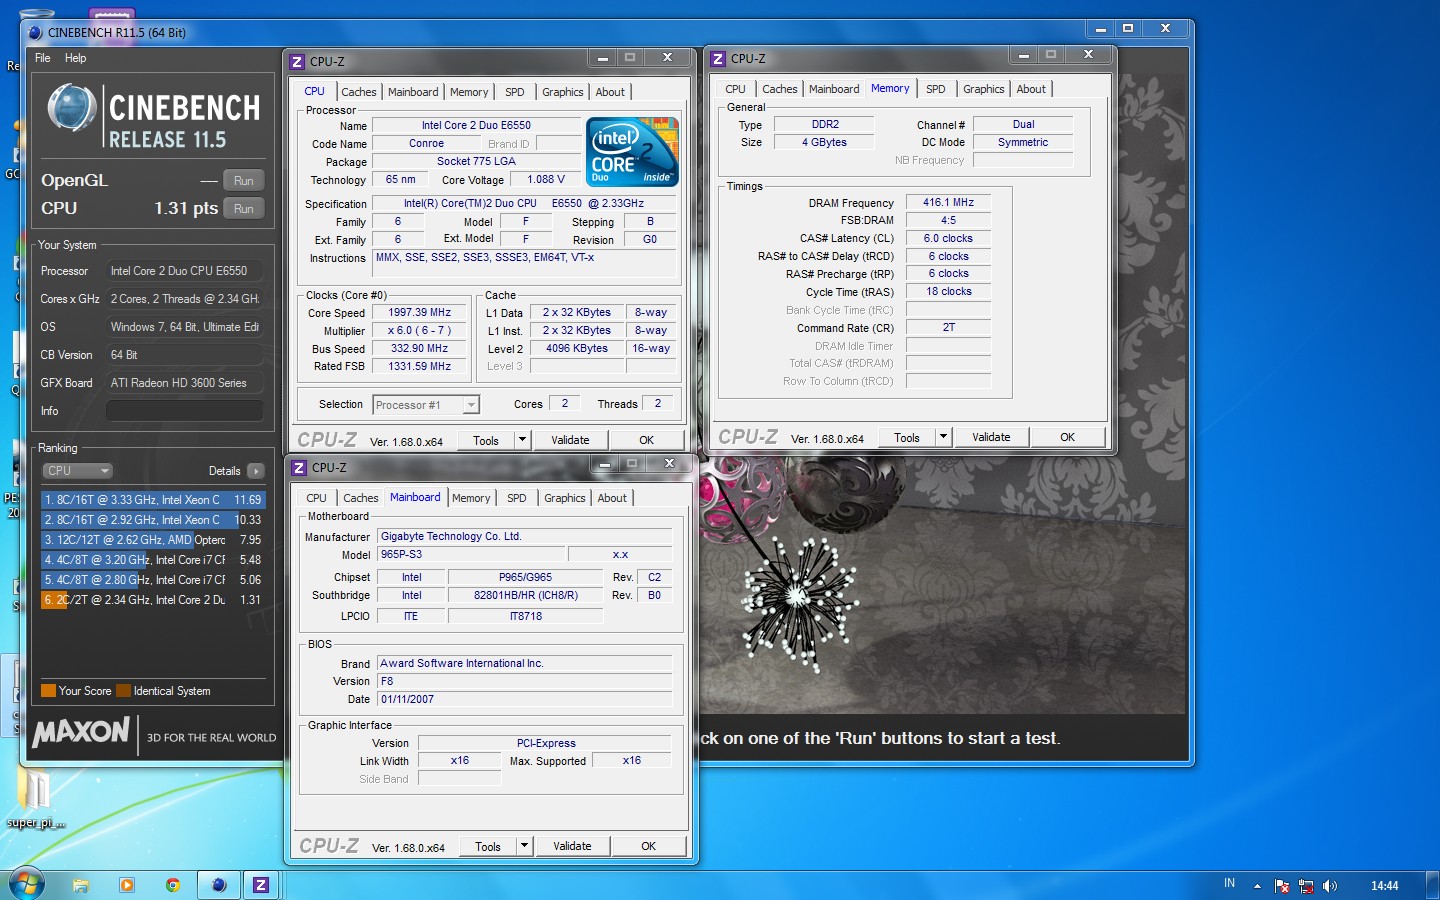
Task: Open Tools dropdown arrow in CPU tab window
Action: pos(522,440)
